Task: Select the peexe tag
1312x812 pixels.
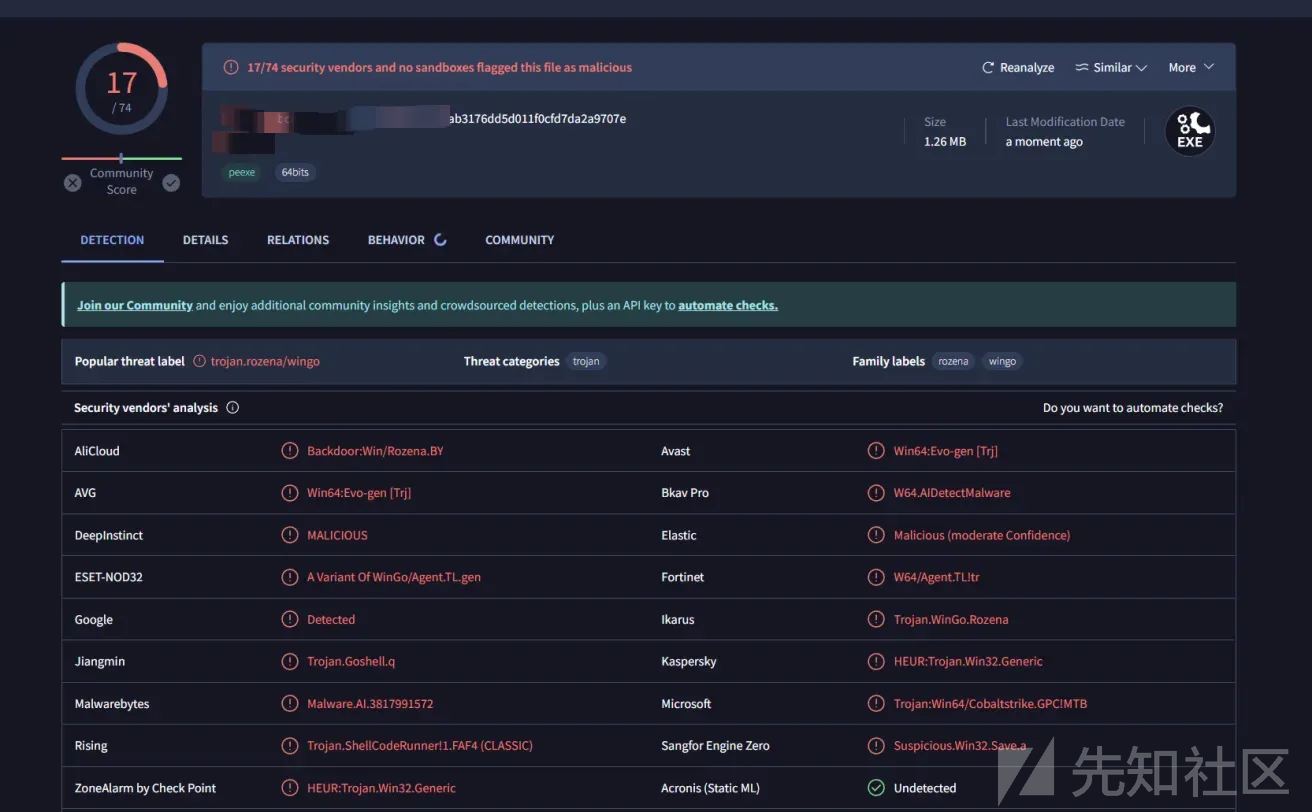Action: point(242,172)
